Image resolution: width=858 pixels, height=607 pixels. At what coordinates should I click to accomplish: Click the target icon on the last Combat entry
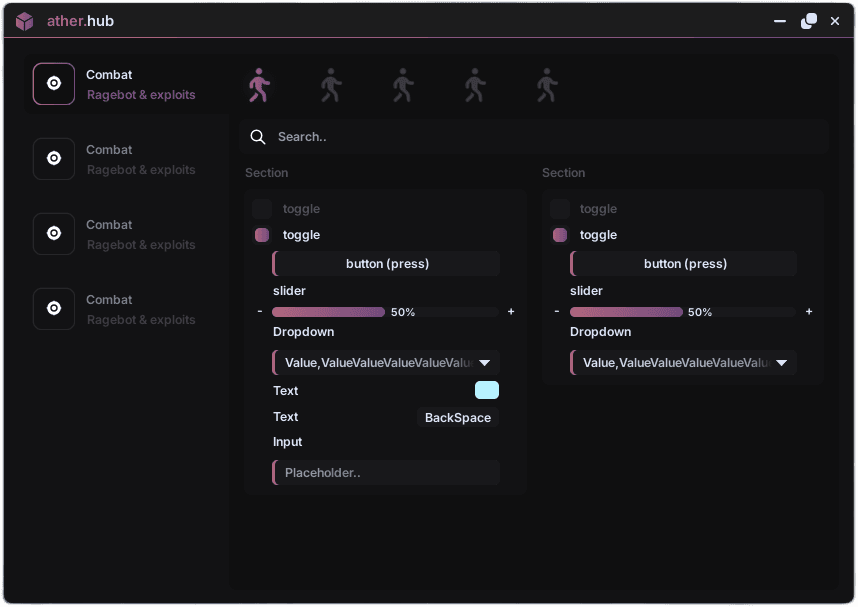tap(53, 308)
